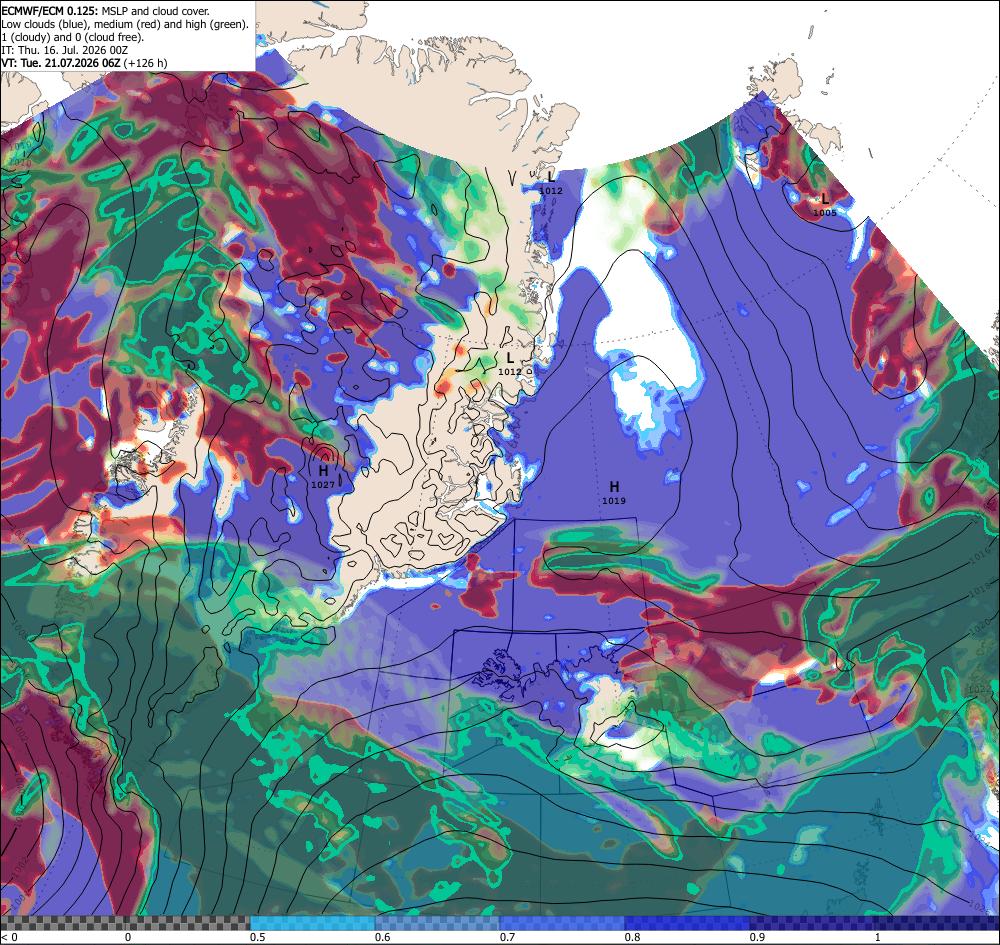Pick the 0.7–0.8 blue colorbar segment
Image resolution: width=1000 pixels, height=945 pixels.
562,923
